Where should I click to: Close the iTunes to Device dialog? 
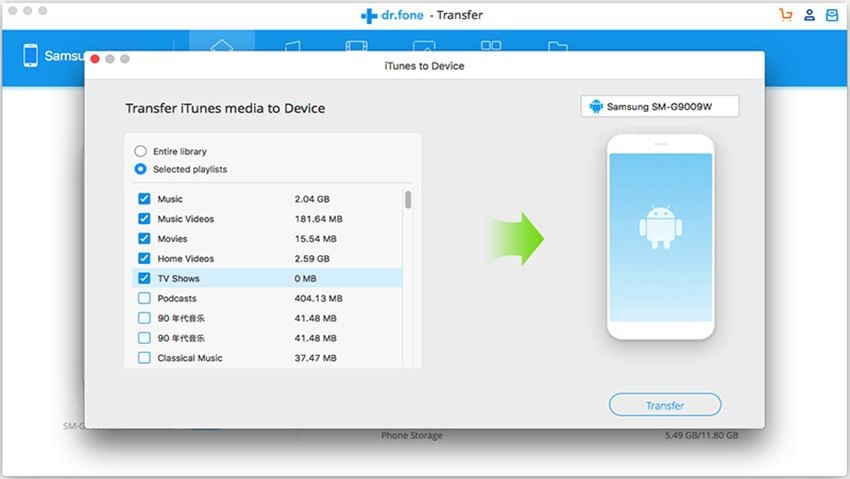[x=95, y=59]
